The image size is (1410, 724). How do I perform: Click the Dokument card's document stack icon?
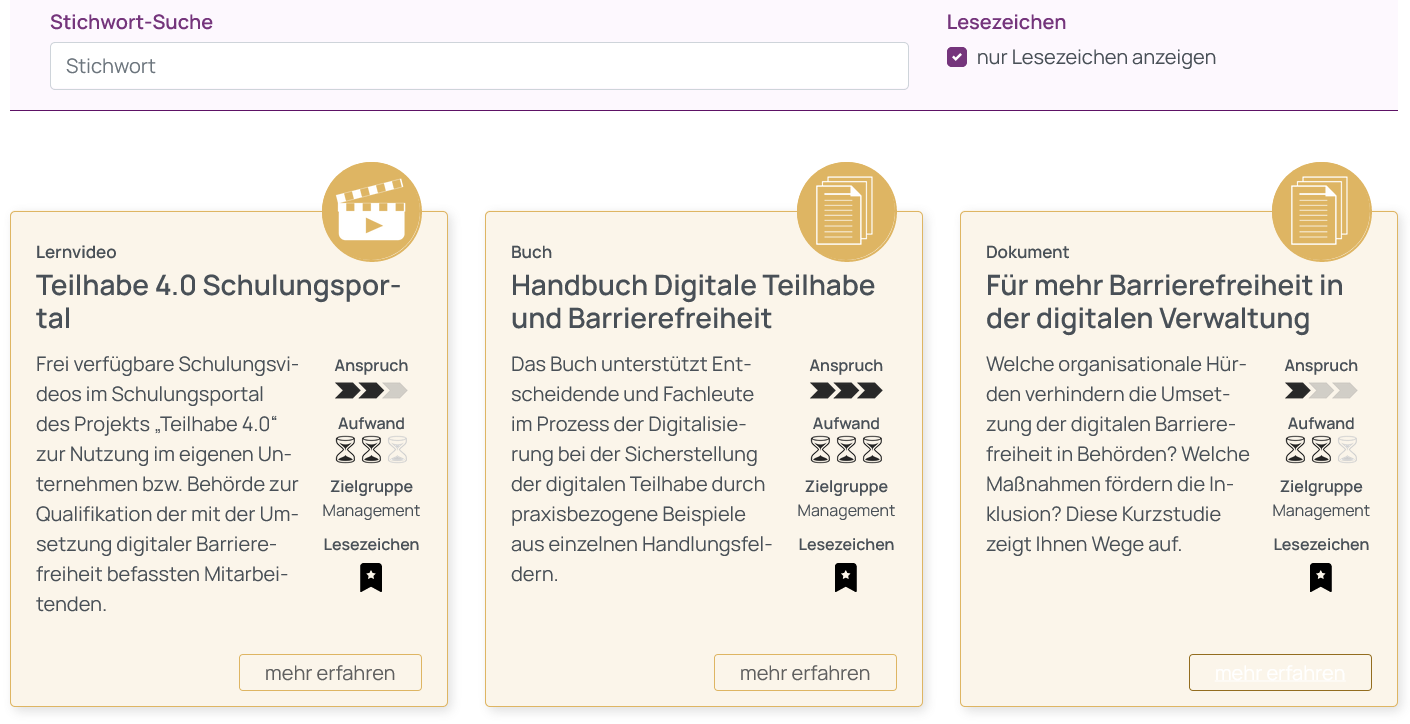[1322, 212]
